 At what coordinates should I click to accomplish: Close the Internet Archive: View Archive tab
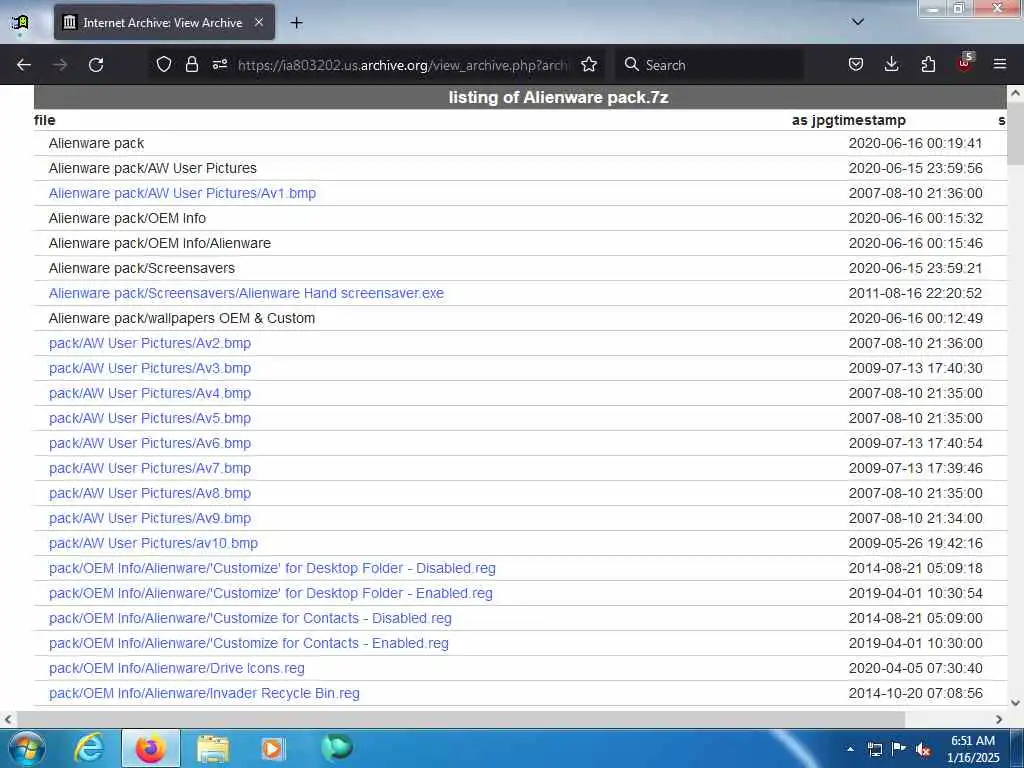click(x=259, y=22)
